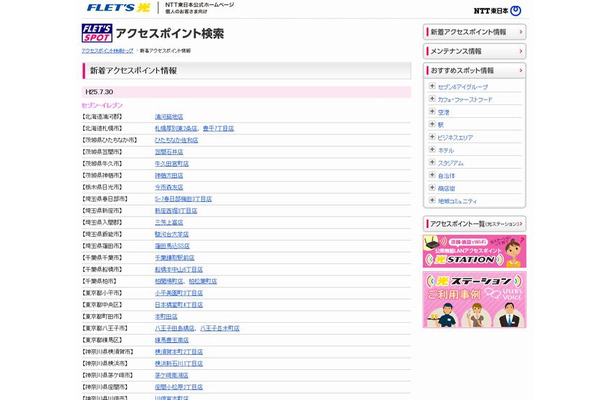Expand the スタジアム plus icon
The width and height of the screenshot is (610, 400).
432,162
